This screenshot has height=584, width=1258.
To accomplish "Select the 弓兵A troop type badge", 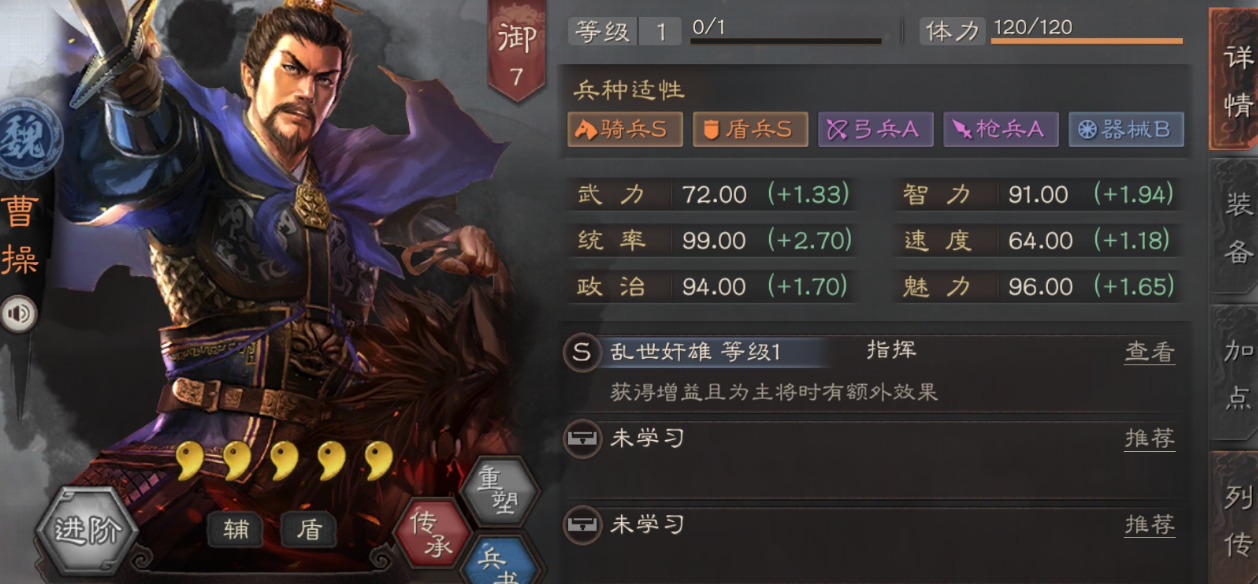I will 876,129.
